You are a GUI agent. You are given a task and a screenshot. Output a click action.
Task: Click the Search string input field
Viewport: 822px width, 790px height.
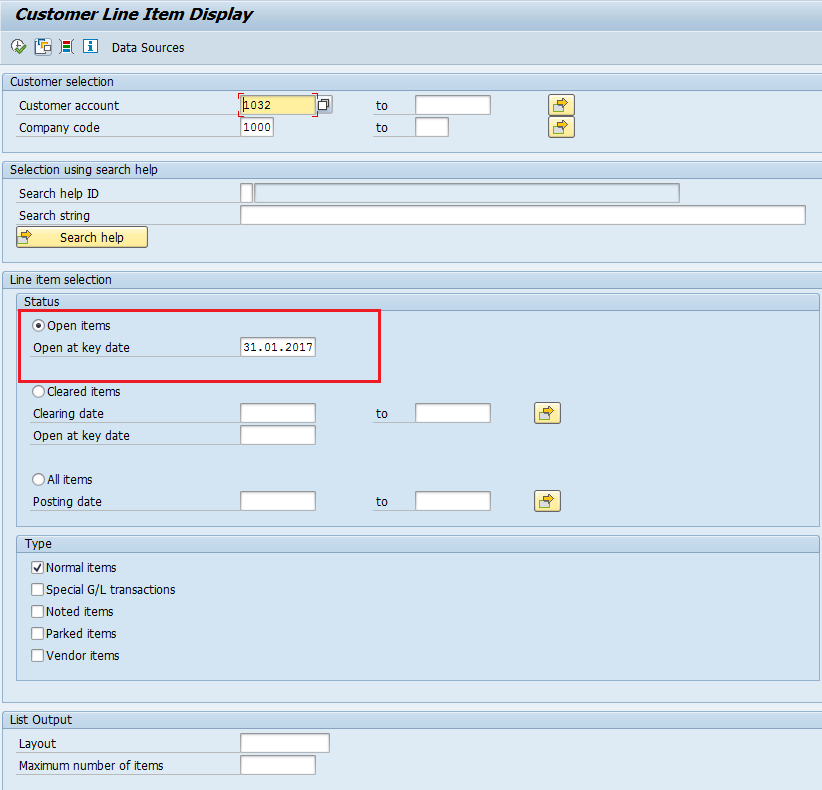[x=523, y=215]
